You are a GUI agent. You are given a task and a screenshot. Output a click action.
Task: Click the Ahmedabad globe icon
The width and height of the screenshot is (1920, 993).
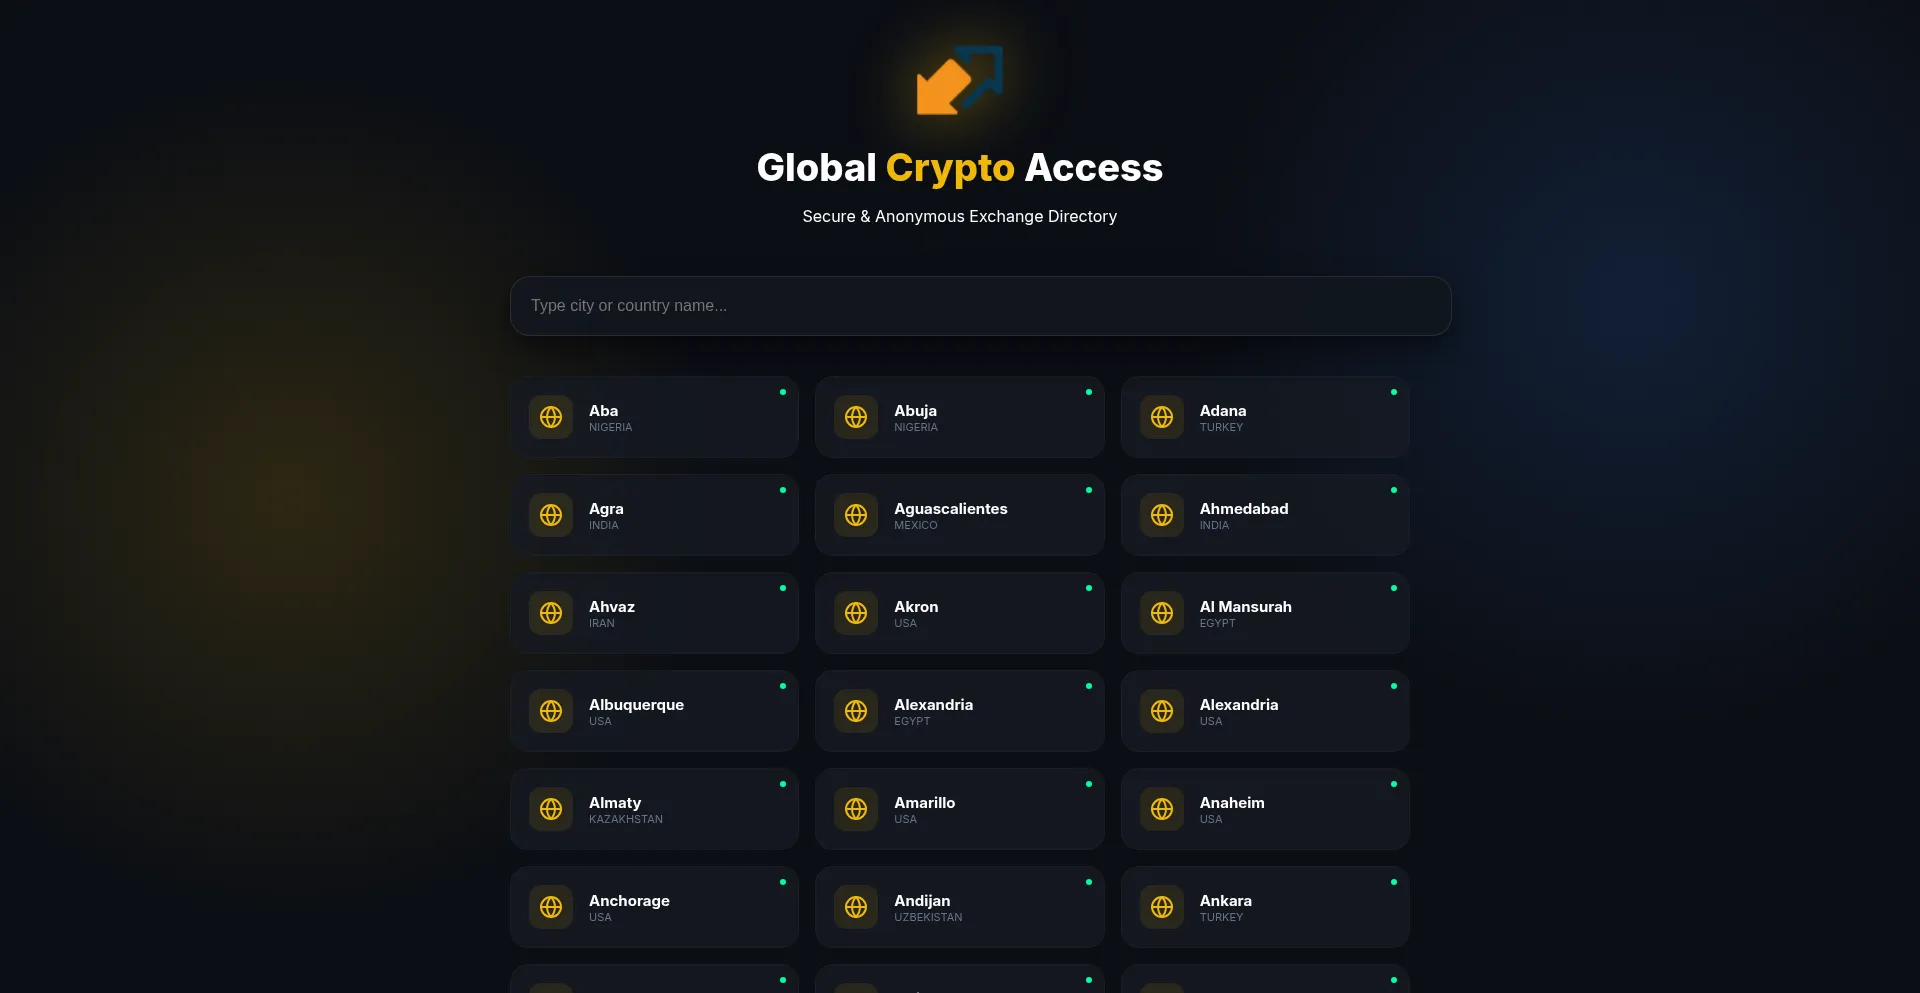click(1163, 515)
